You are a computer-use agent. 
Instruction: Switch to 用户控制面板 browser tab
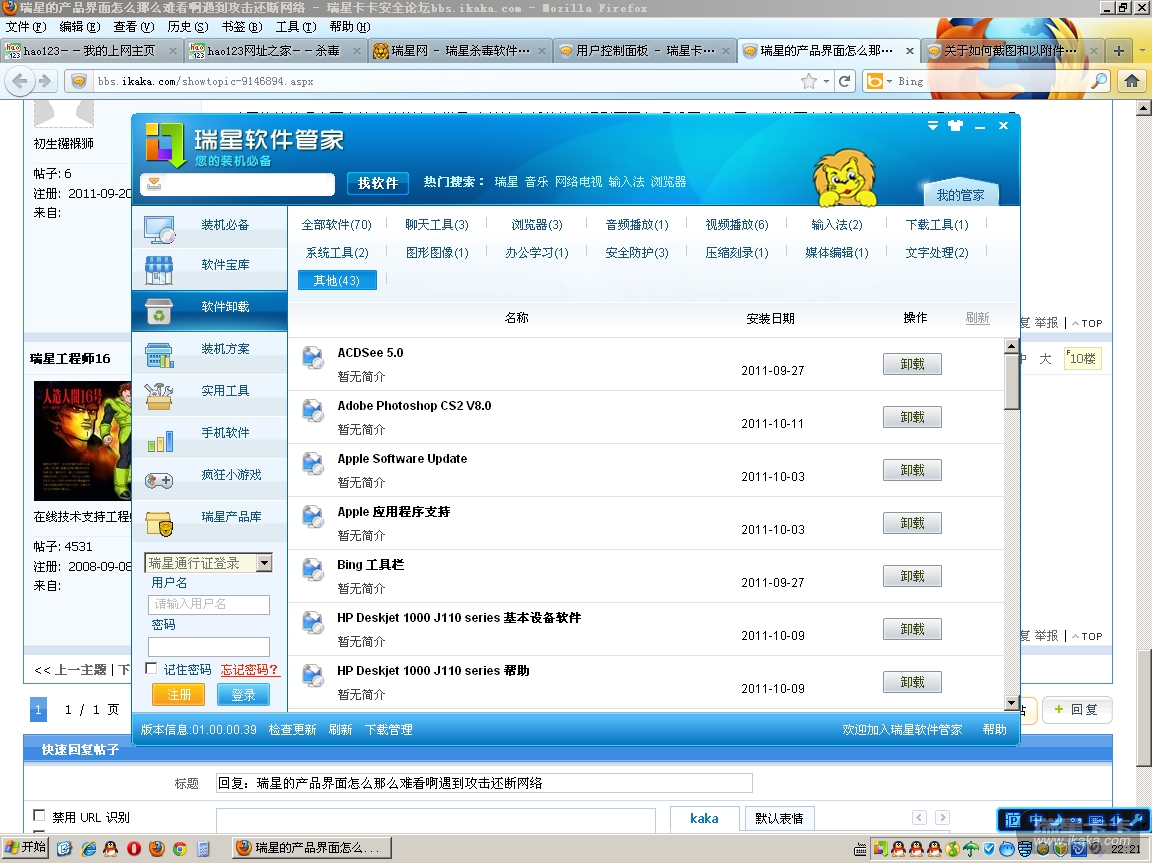click(x=645, y=51)
